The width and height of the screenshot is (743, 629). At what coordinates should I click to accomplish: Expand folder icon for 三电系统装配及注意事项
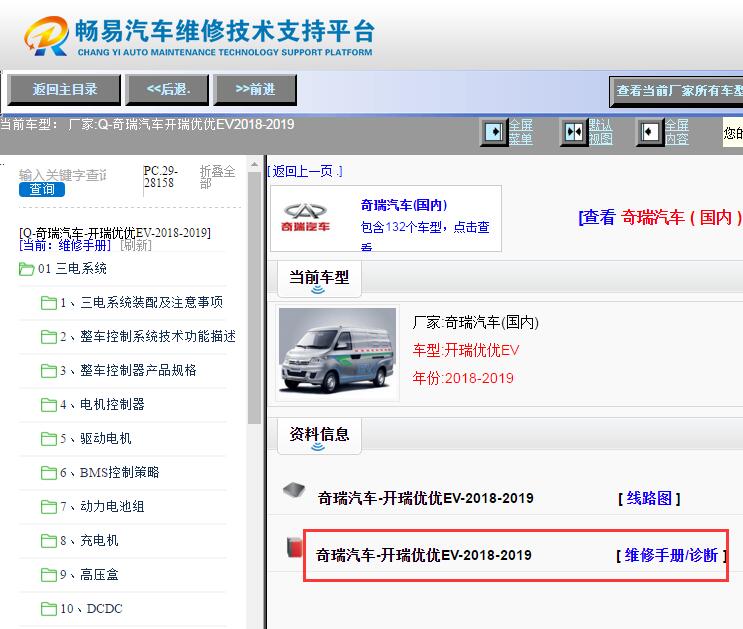coord(48,303)
